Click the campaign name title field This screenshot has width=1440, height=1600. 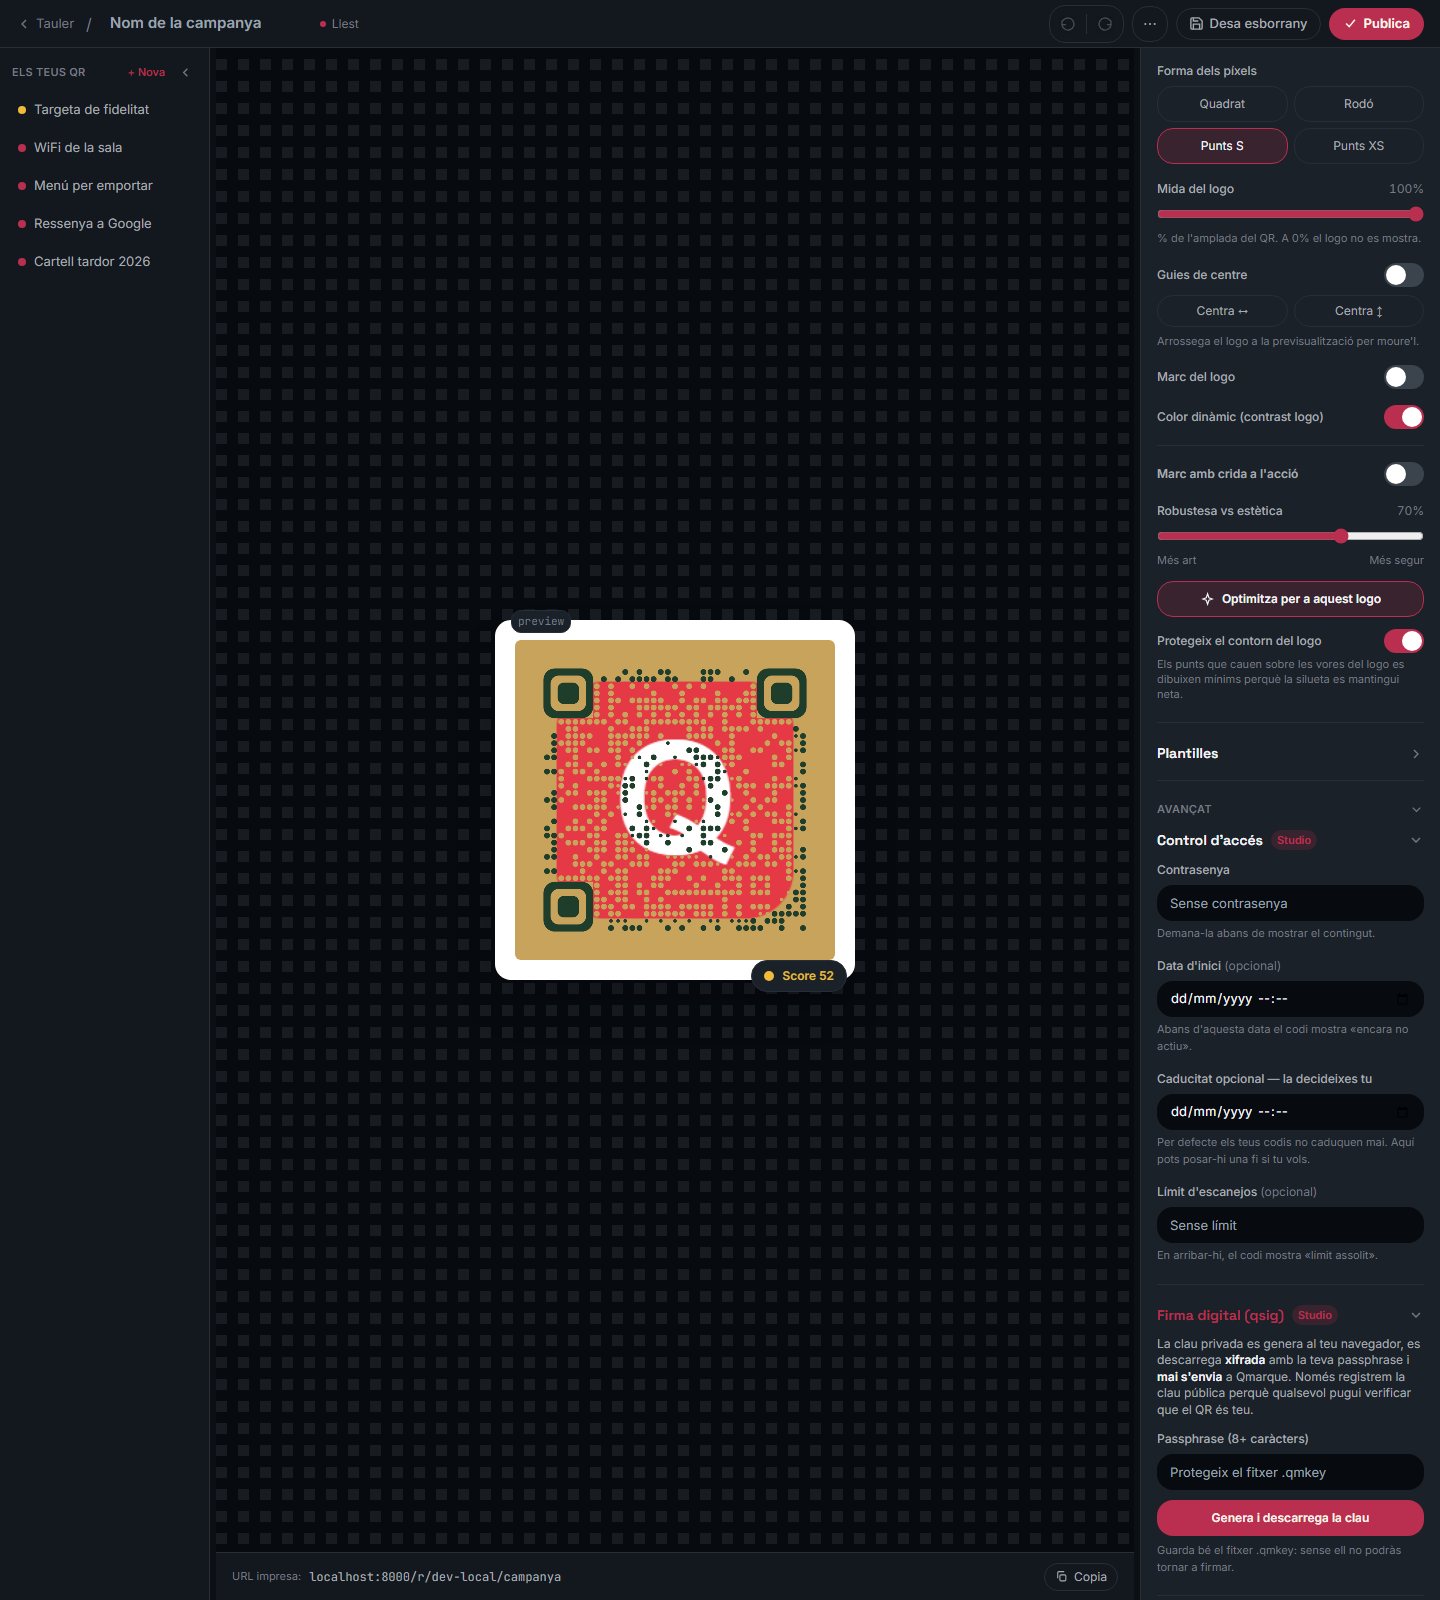coord(186,23)
